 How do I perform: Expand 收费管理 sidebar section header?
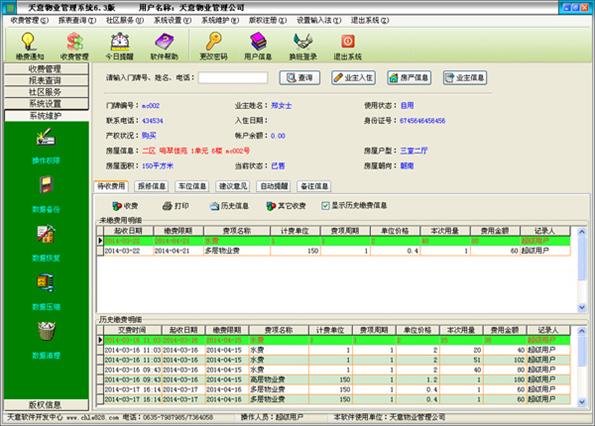pos(46,69)
